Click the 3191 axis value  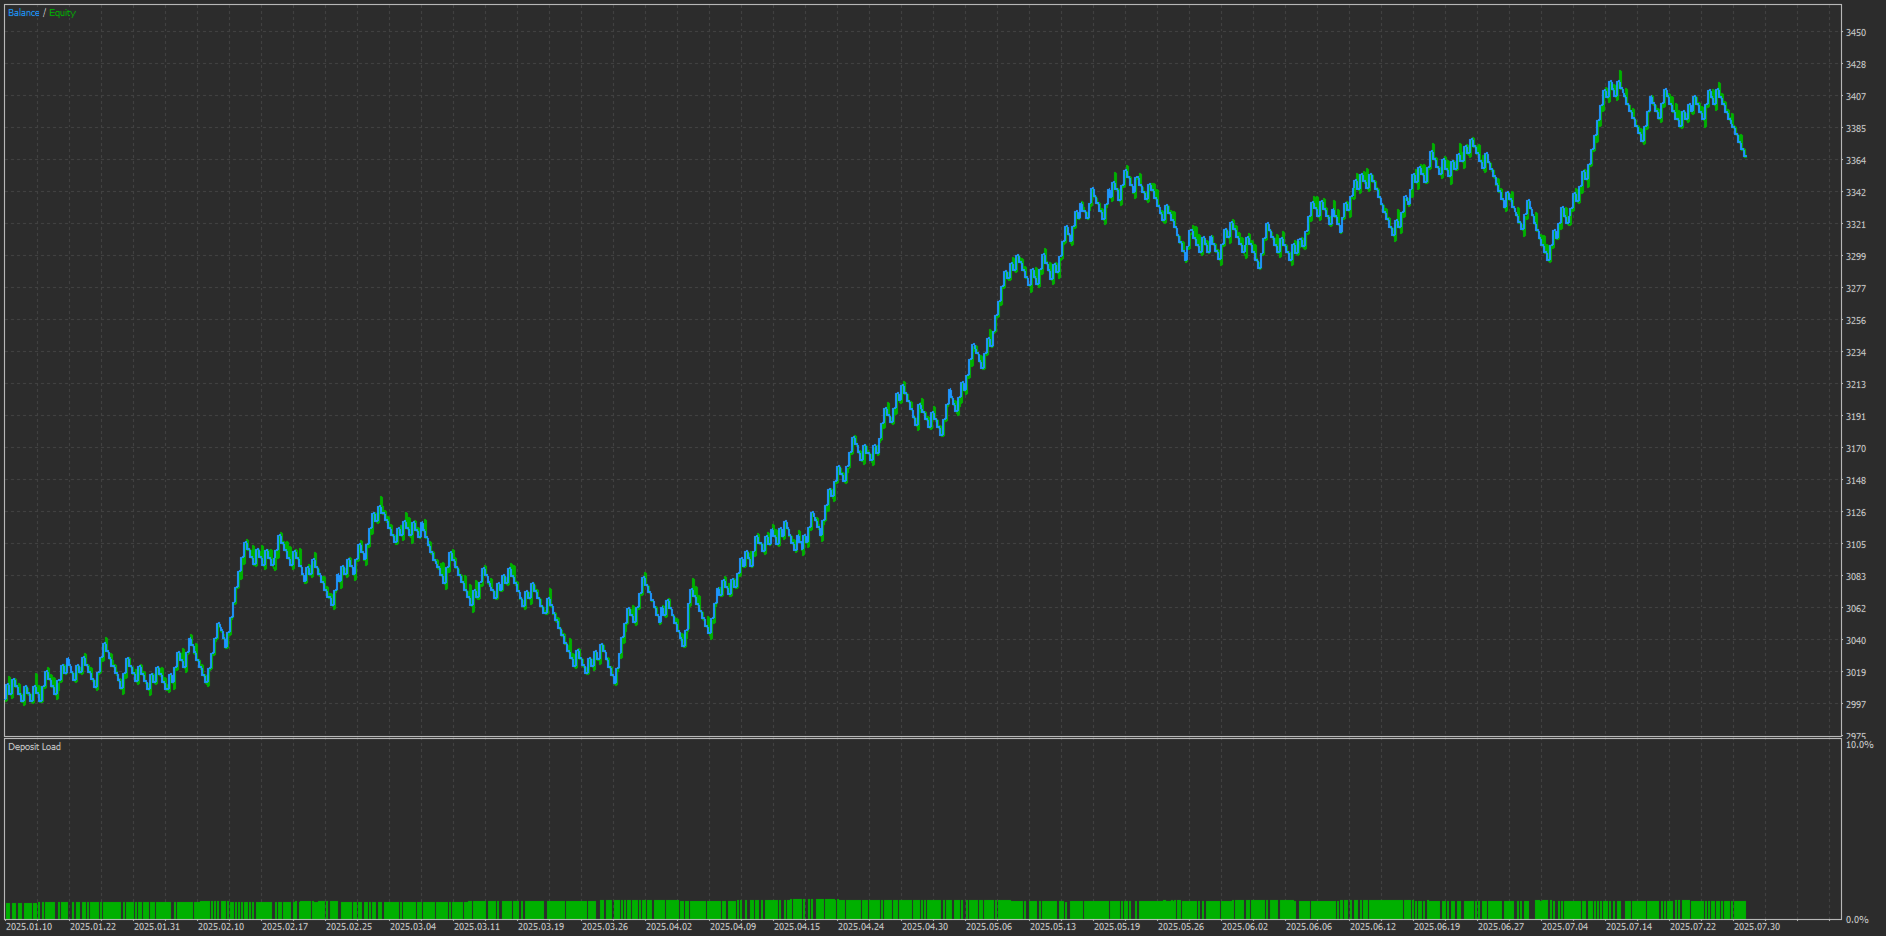(x=1856, y=417)
